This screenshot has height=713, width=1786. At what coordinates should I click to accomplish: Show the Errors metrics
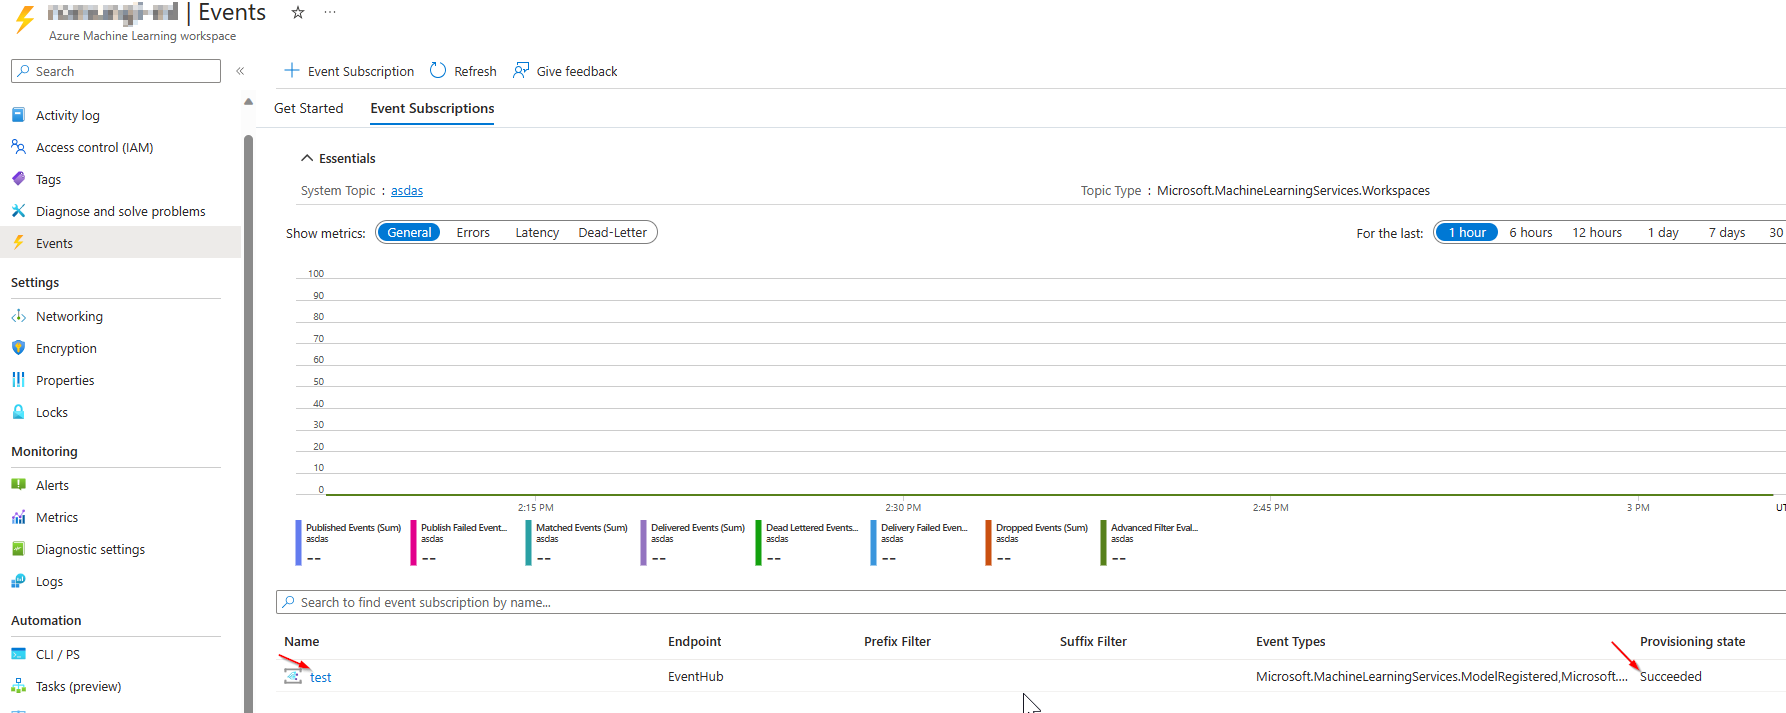click(x=473, y=232)
